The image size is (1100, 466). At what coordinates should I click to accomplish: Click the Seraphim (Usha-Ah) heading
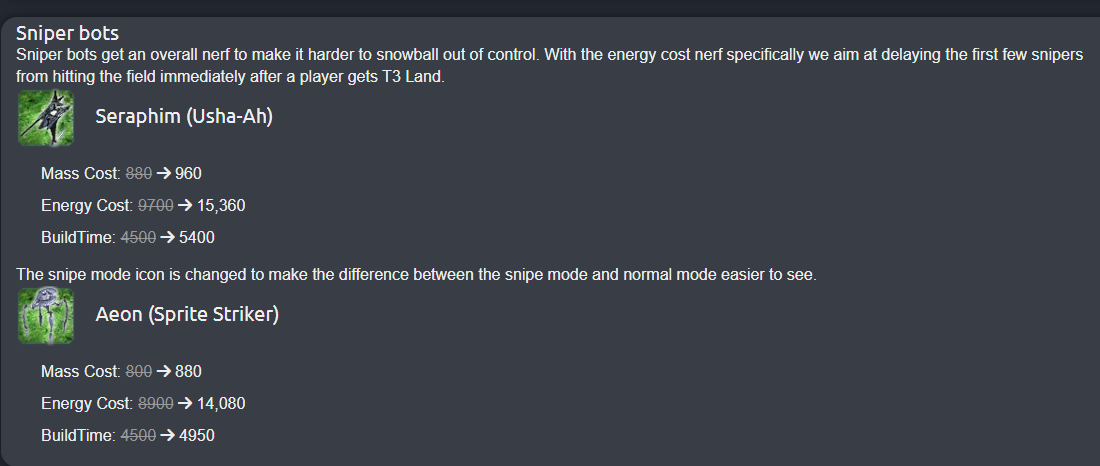point(184,116)
